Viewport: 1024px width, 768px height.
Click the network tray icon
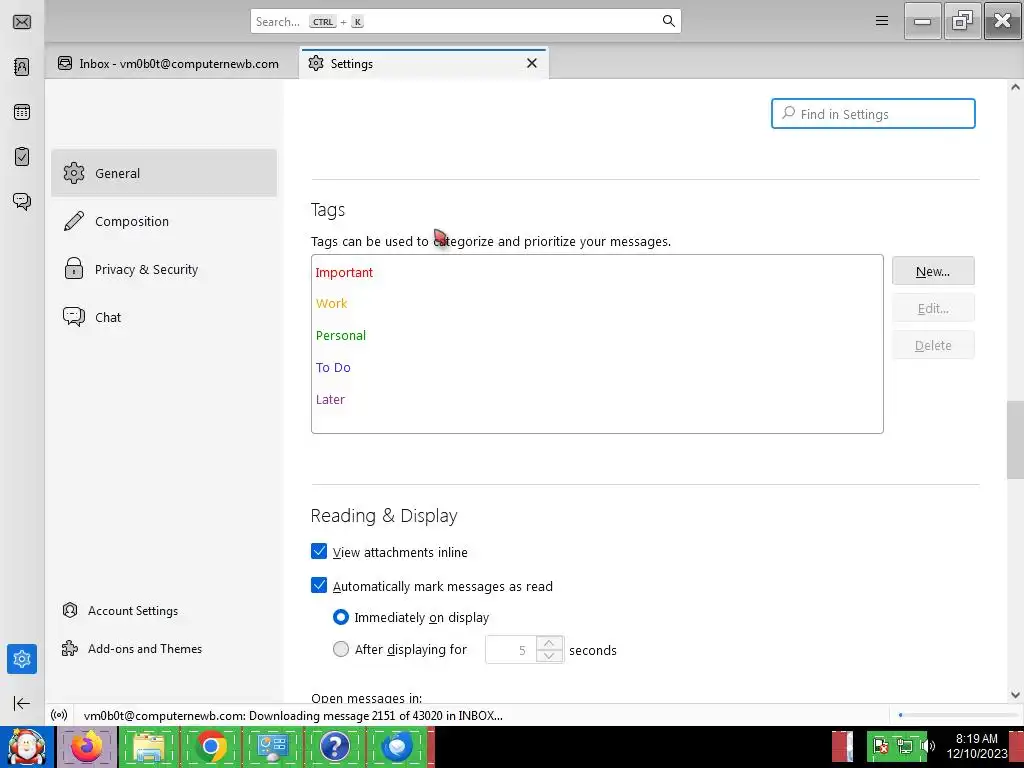pyautogui.click(x=905, y=746)
